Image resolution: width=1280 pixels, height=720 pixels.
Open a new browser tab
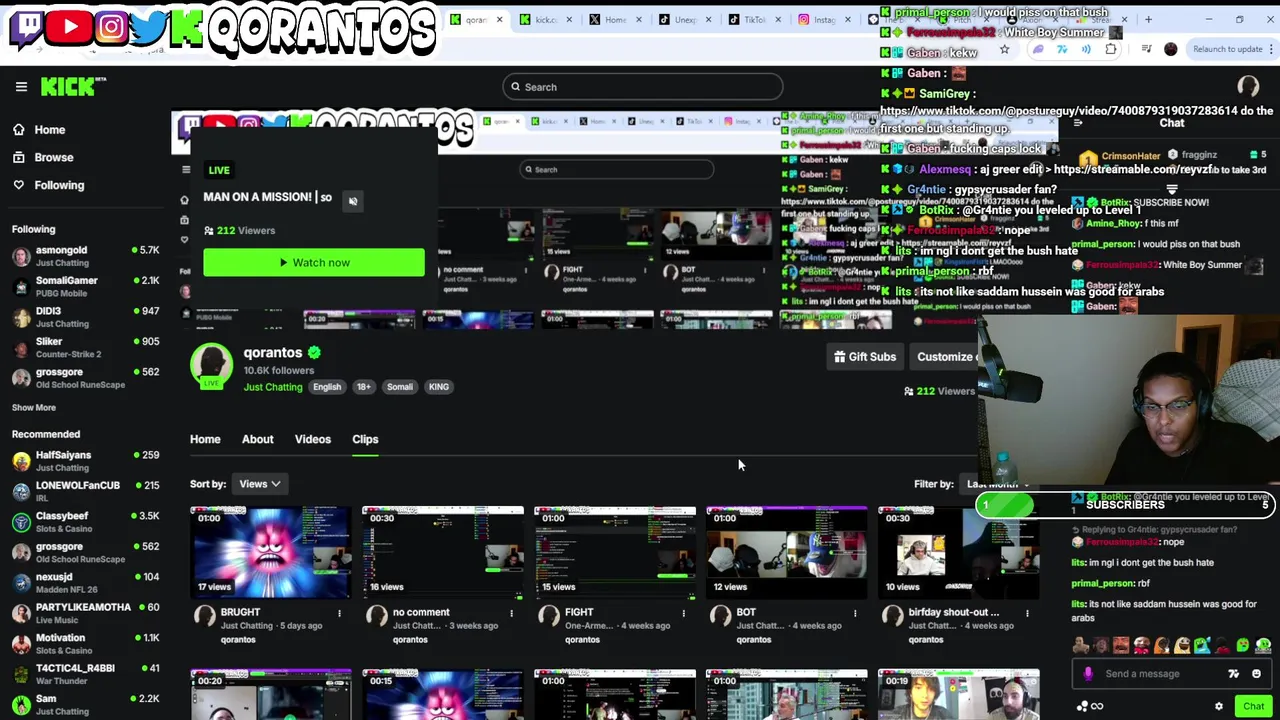pyautogui.click(x=1148, y=19)
